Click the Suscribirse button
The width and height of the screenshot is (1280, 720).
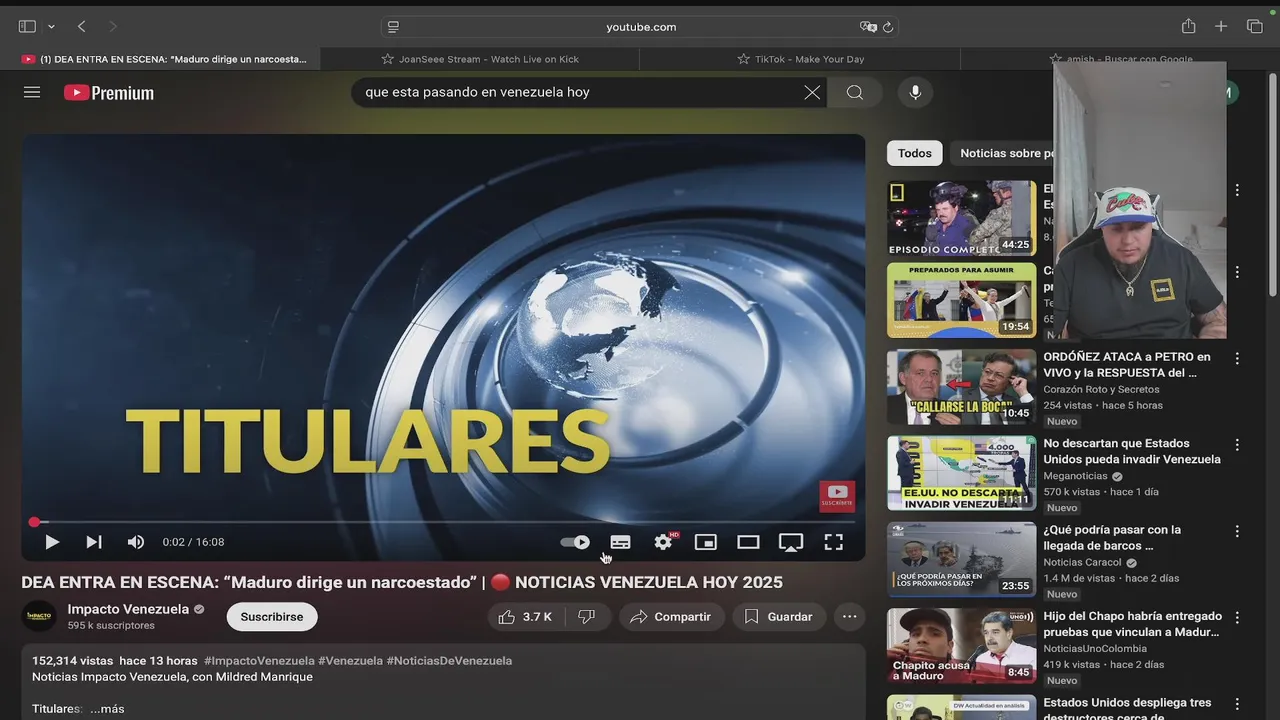(272, 617)
